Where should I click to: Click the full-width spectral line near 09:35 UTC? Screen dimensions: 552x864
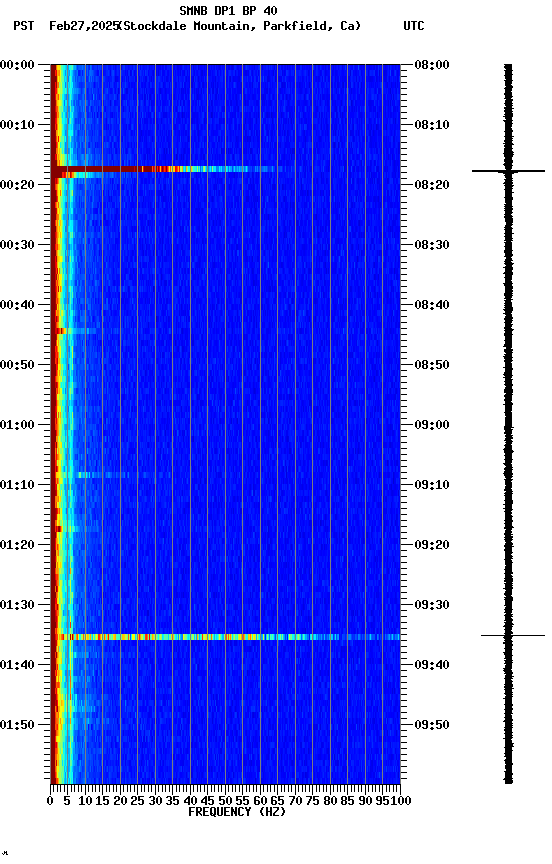226,637
